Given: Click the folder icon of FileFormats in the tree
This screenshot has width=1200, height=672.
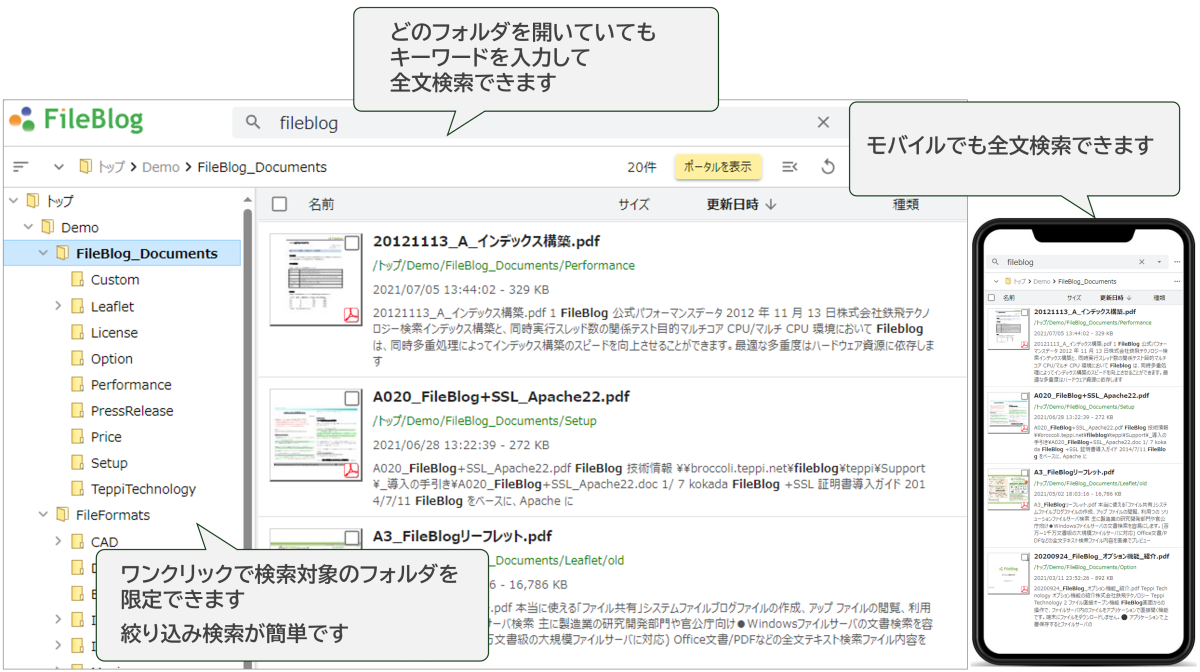Looking at the screenshot, I should click(62, 515).
